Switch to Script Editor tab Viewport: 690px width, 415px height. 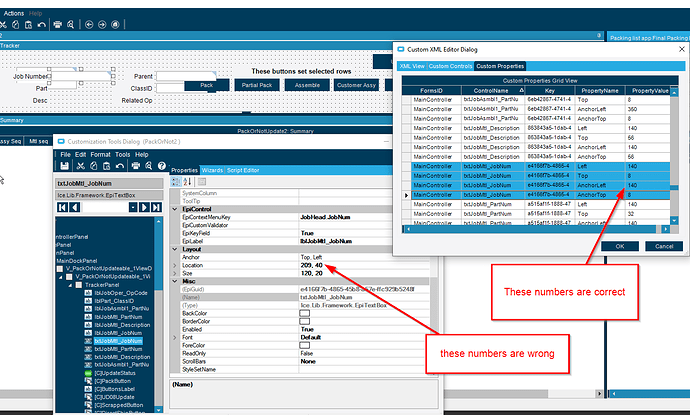coord(243,170)
